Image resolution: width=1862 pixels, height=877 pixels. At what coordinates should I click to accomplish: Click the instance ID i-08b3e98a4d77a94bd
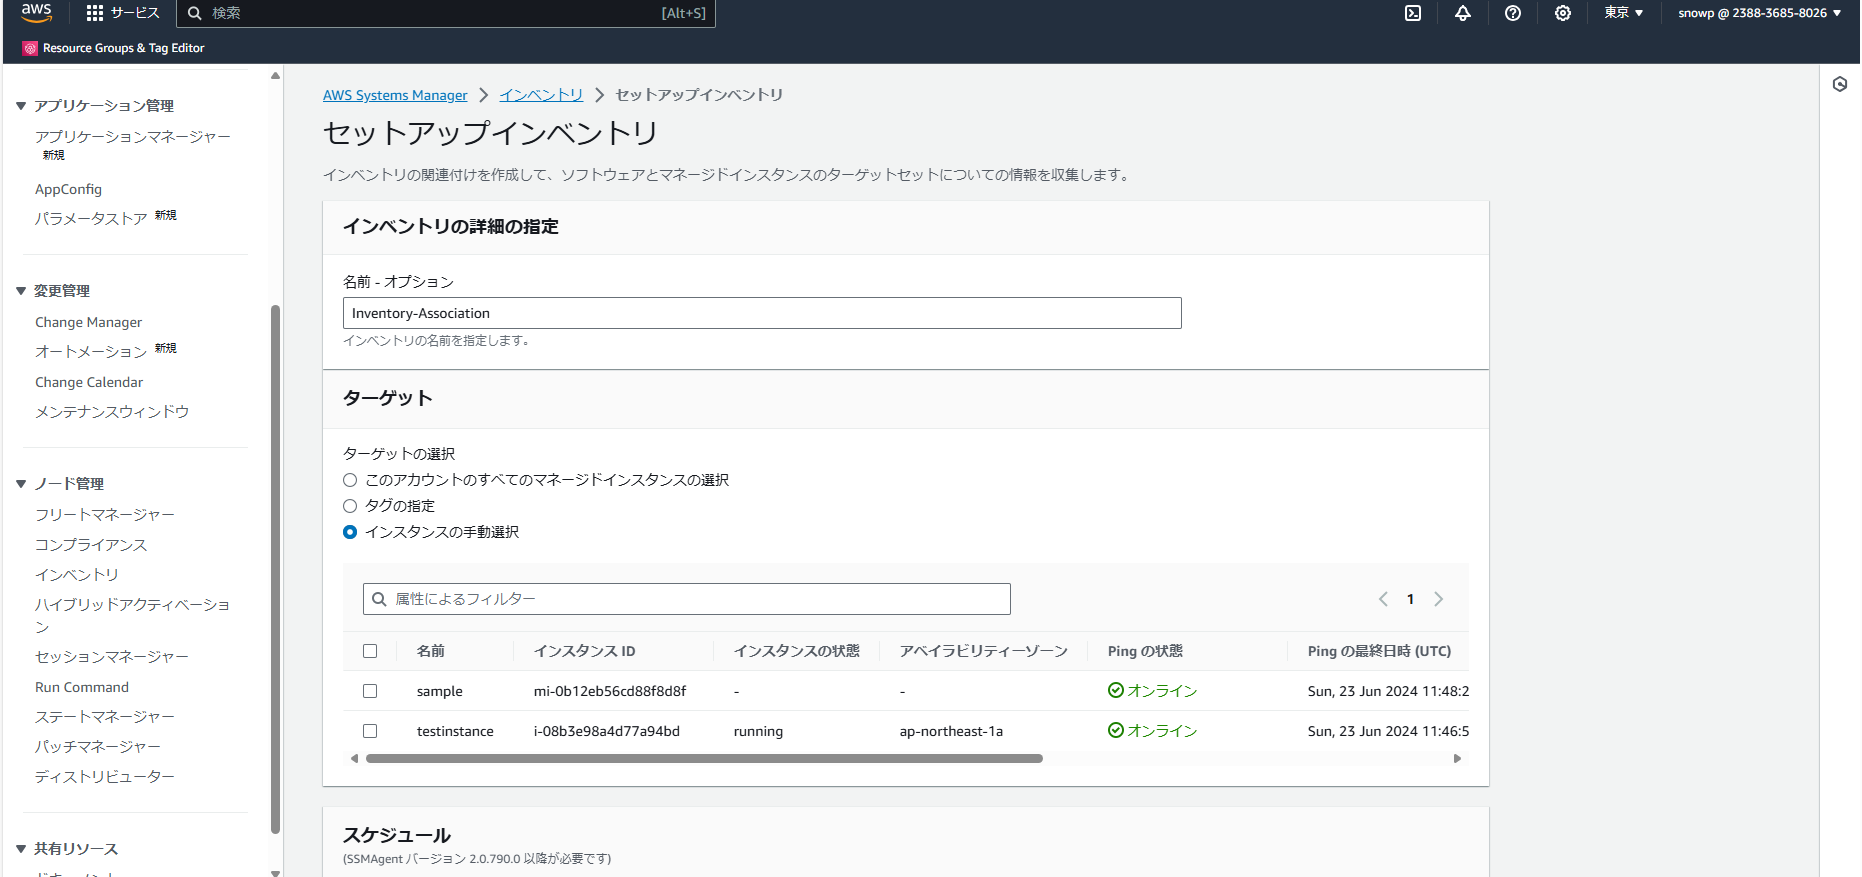(x=607, y=731)
